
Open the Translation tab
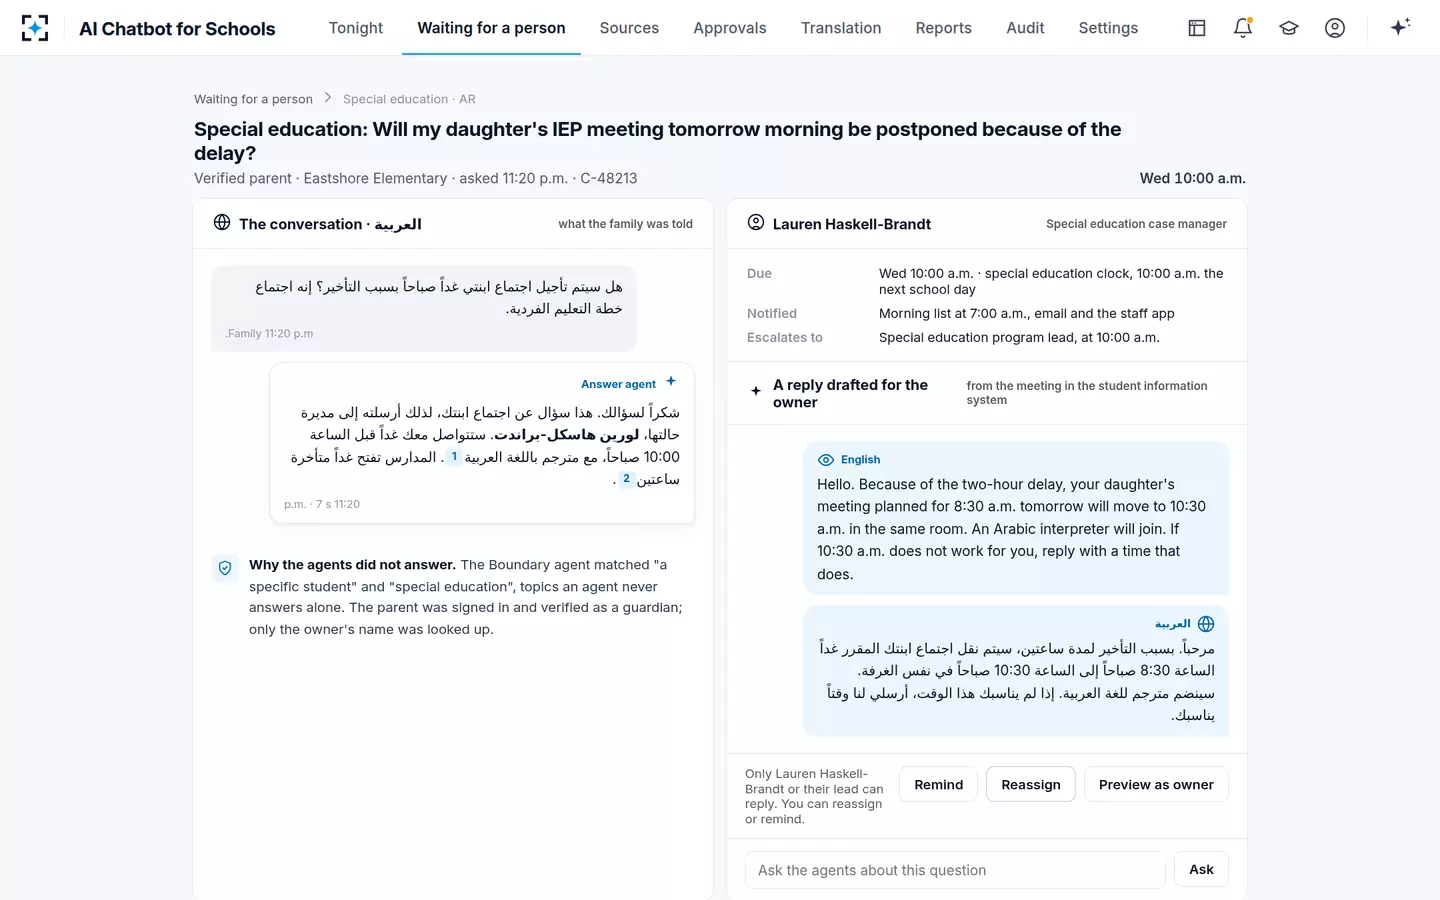click(x=841, y=28)
